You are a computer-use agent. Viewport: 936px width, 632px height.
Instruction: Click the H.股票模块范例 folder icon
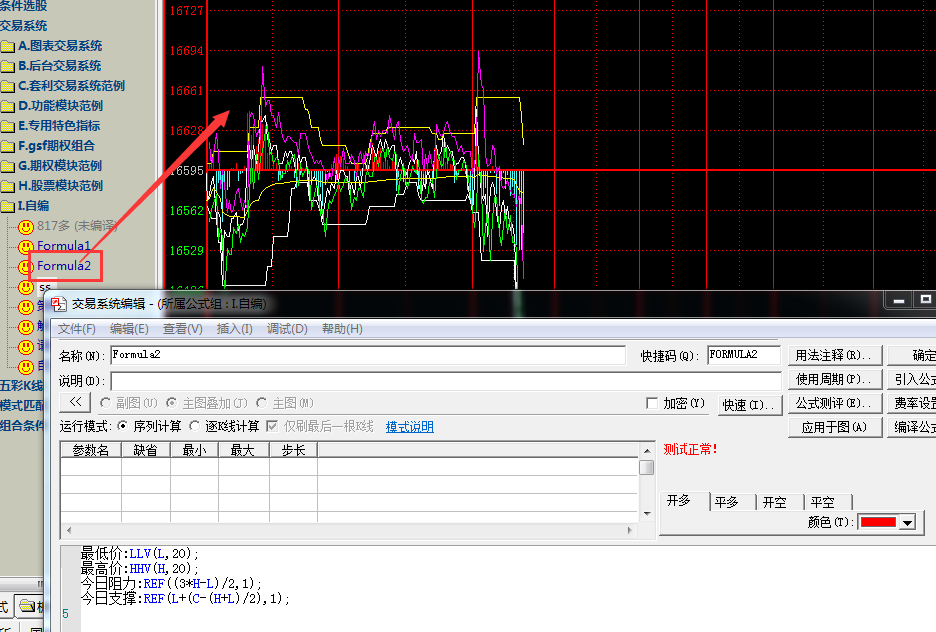coord(8,186)
